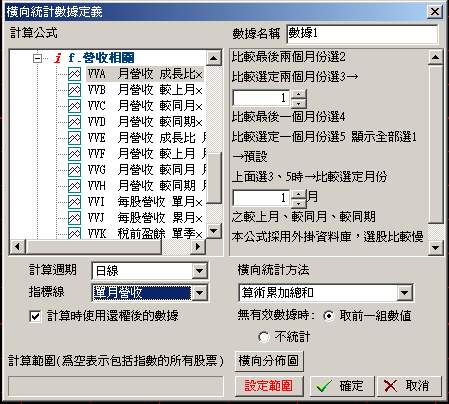Select VVK 稅前盈餘 單季 formula item
This screenshot has height=404, width=449.
145,234
